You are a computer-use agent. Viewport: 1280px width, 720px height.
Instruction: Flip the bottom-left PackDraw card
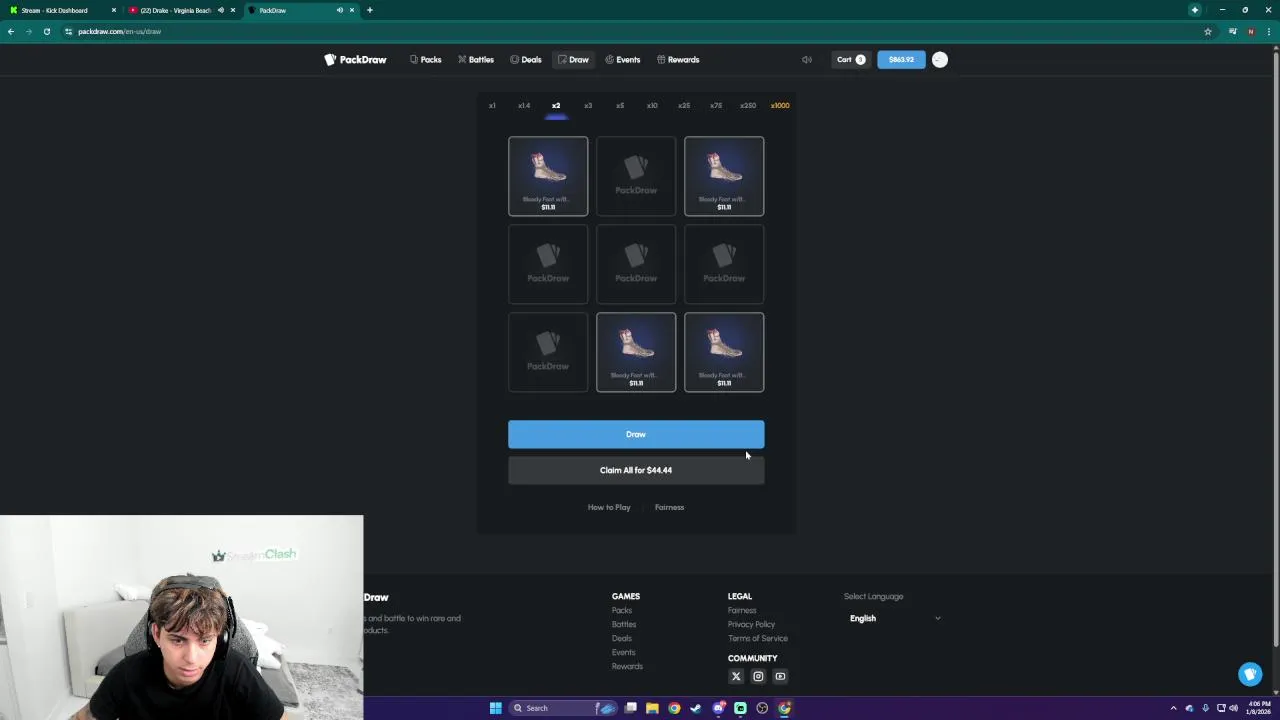(548, 352)
